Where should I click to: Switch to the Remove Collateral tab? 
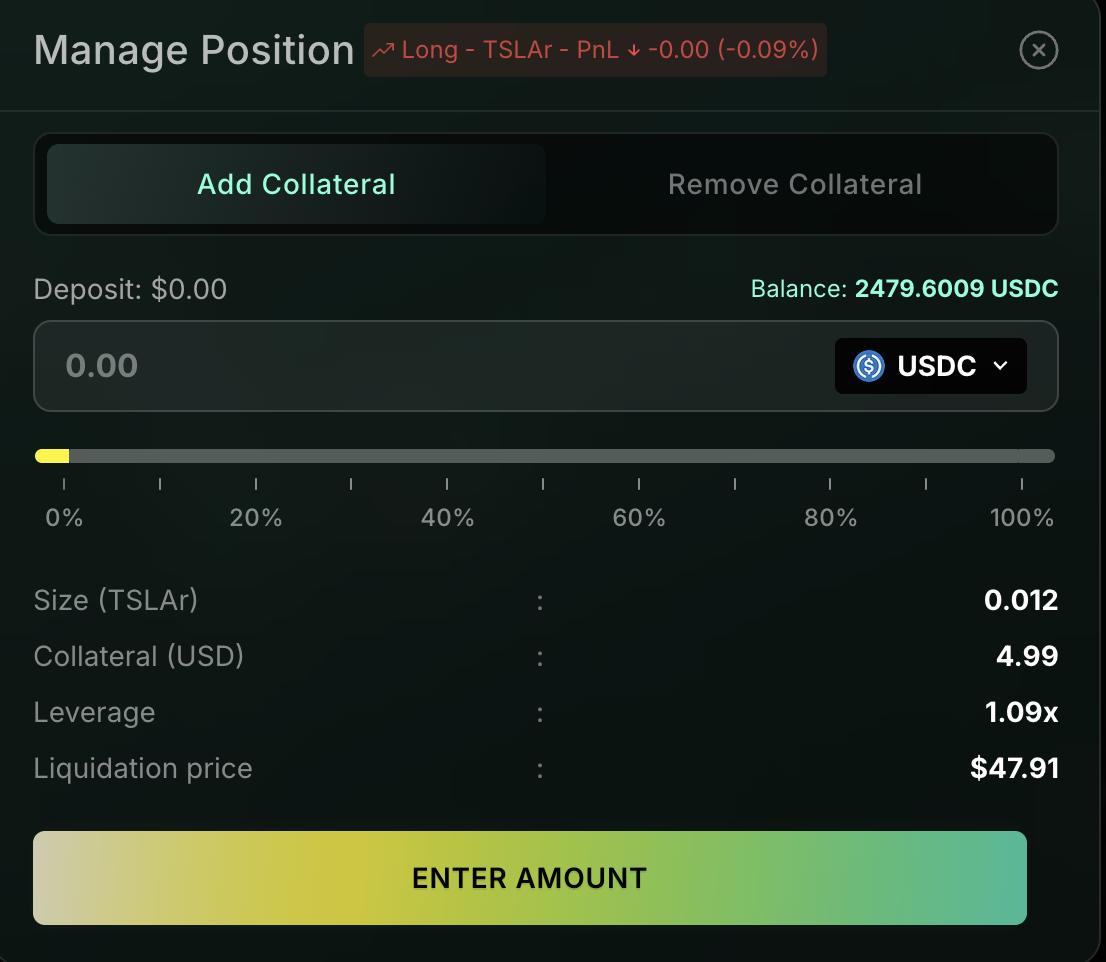click(795, 185)
